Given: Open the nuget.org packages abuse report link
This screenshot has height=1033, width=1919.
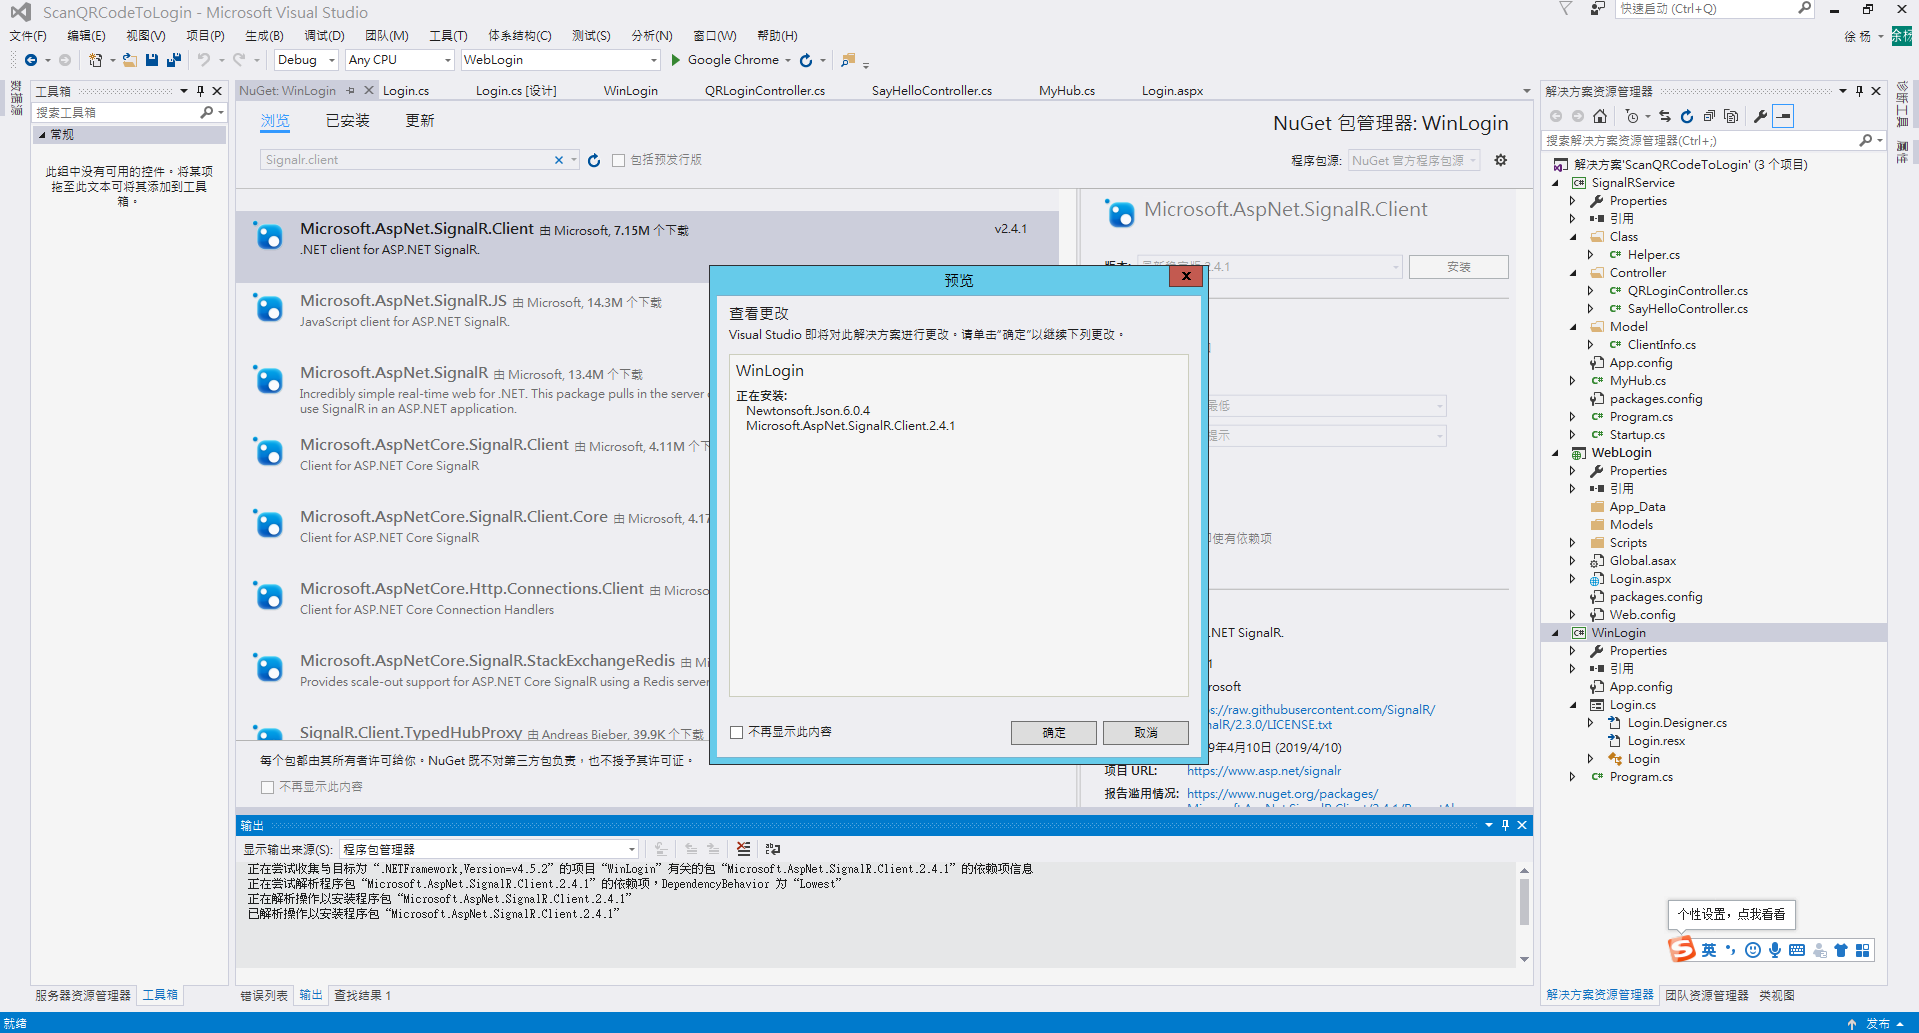Looking at the screenshot, I should pos(1282,794).
